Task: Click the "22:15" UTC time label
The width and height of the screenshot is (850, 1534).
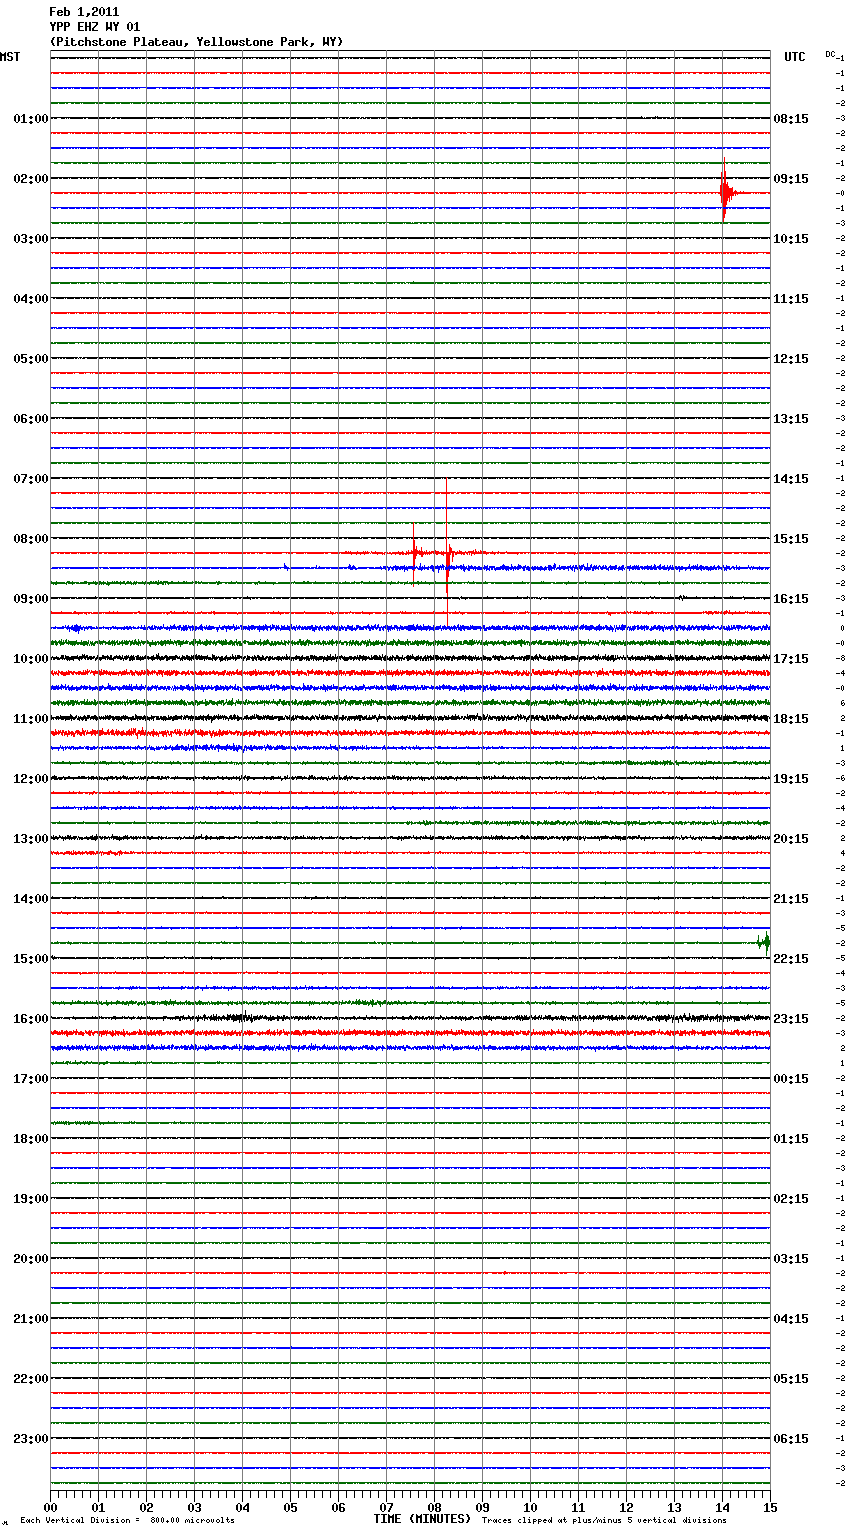Action: (x=791, y=959)
